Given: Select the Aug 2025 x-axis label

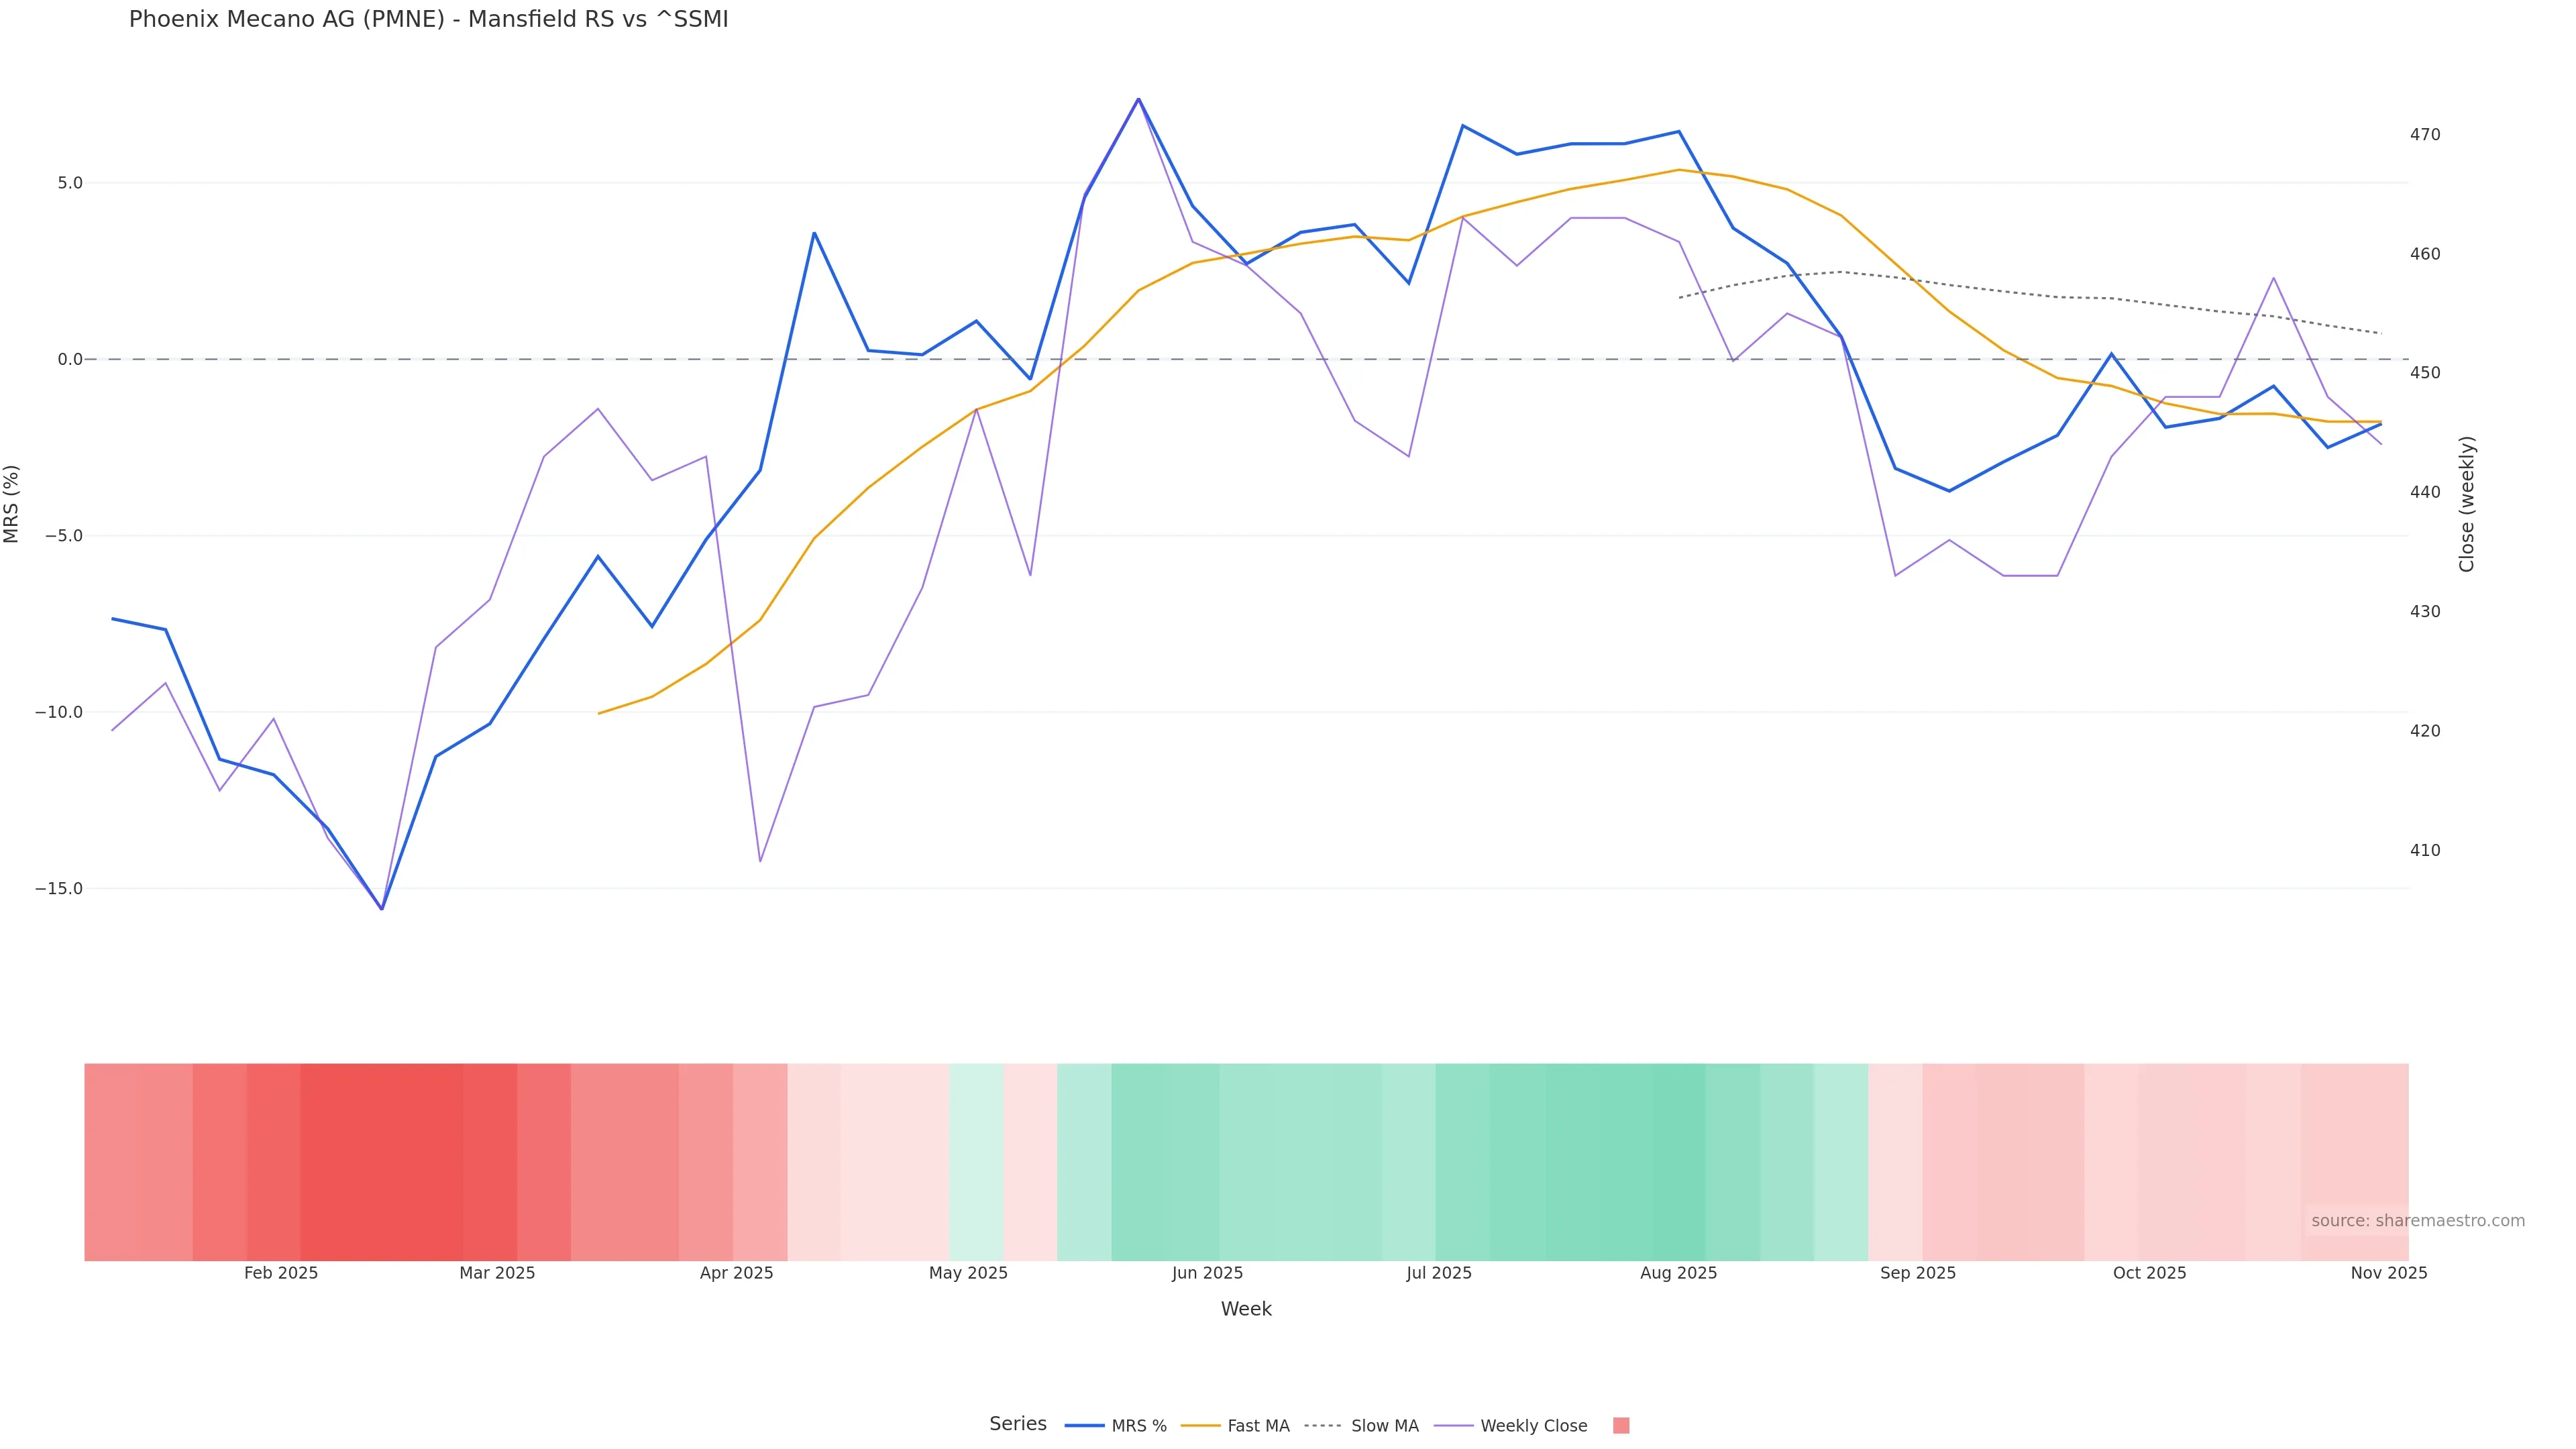Looking at the screenshot, I should tap(1678, 1273).
